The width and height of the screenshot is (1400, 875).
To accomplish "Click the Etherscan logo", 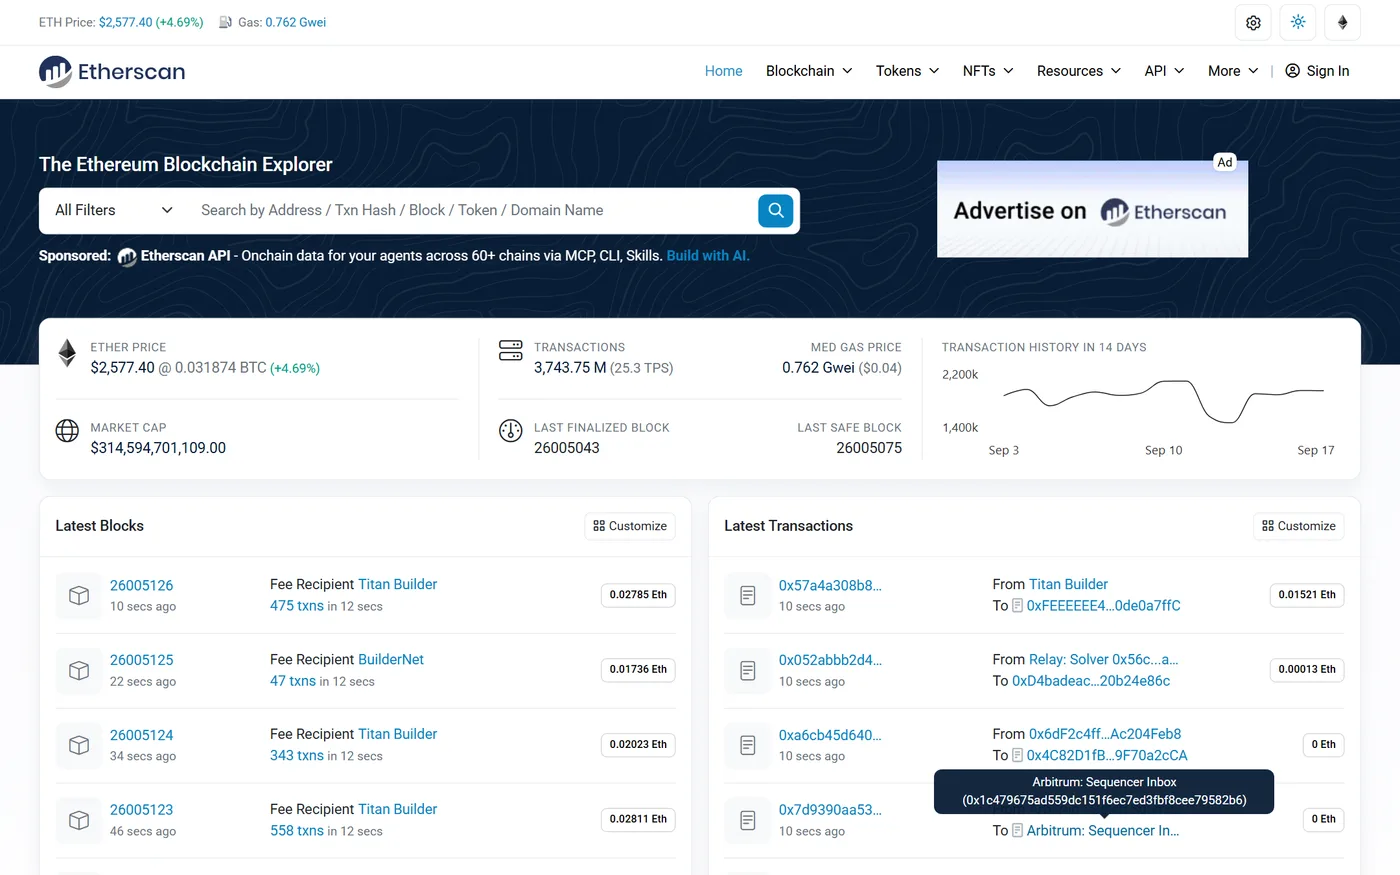I will pyautogui.click(x=112, y=71).
